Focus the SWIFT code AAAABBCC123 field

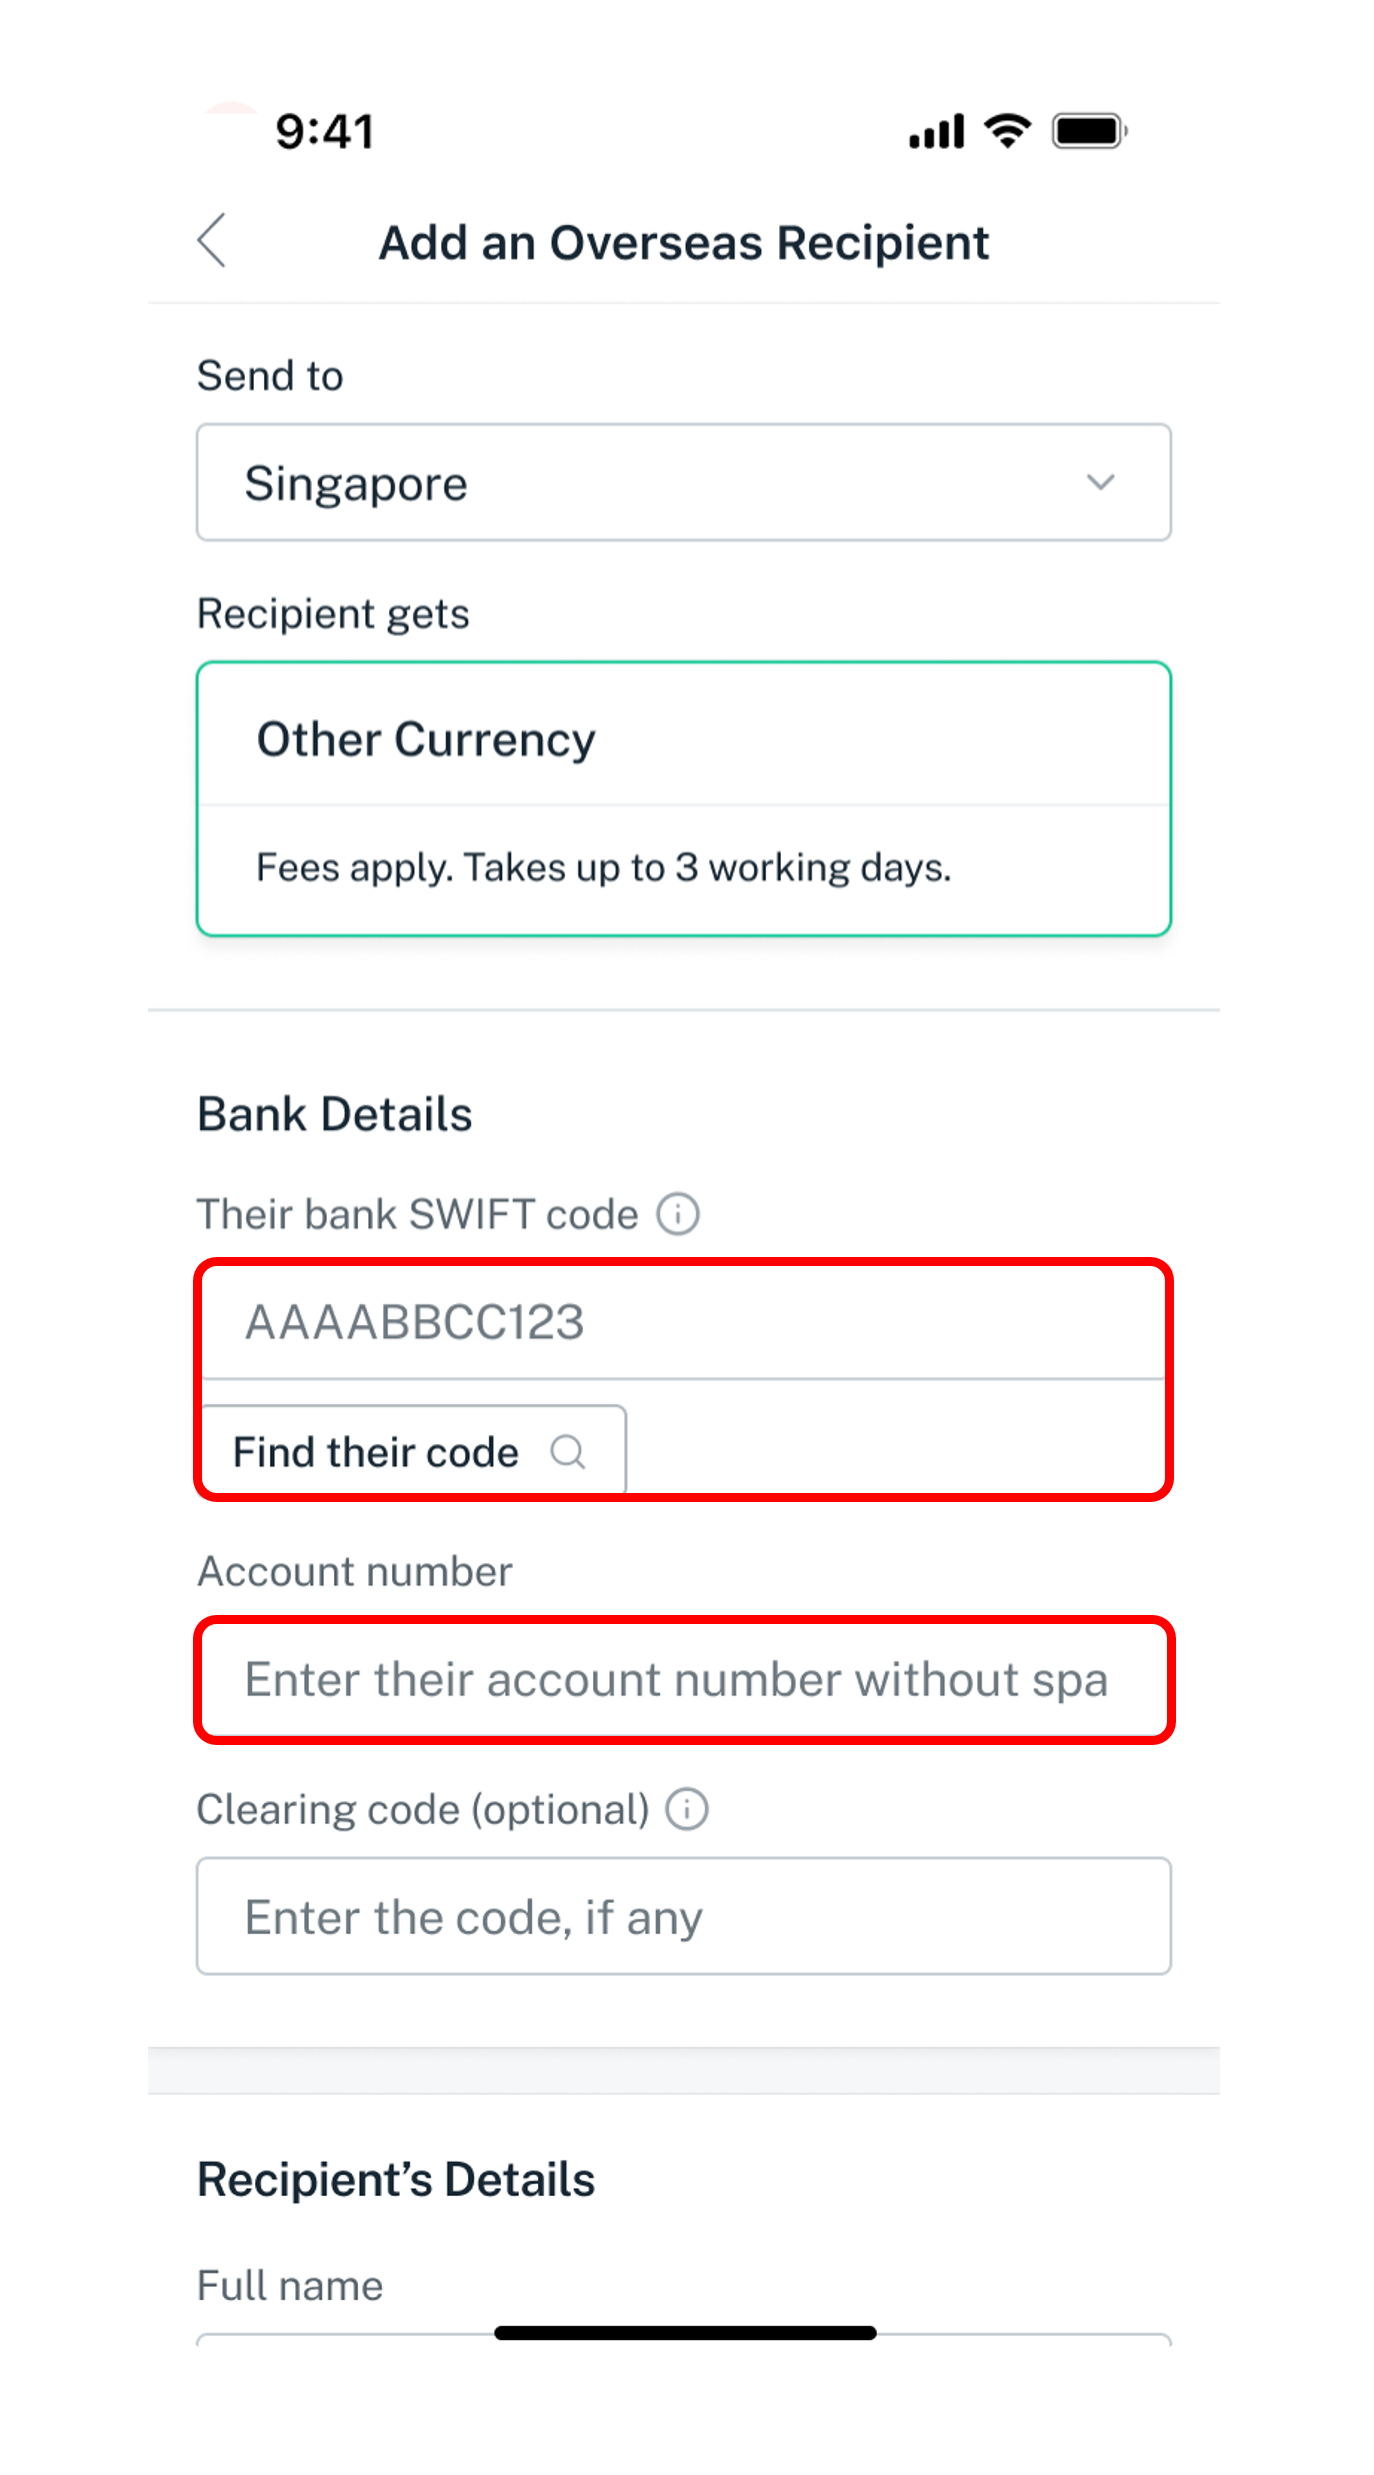click(683, 1322)
